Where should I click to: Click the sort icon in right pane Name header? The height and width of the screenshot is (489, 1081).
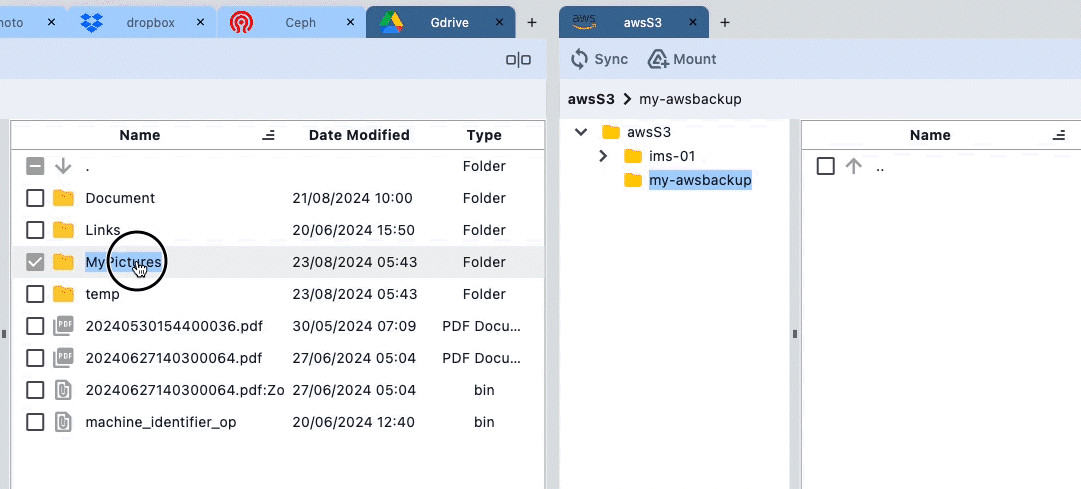[x=1059, y=135]
